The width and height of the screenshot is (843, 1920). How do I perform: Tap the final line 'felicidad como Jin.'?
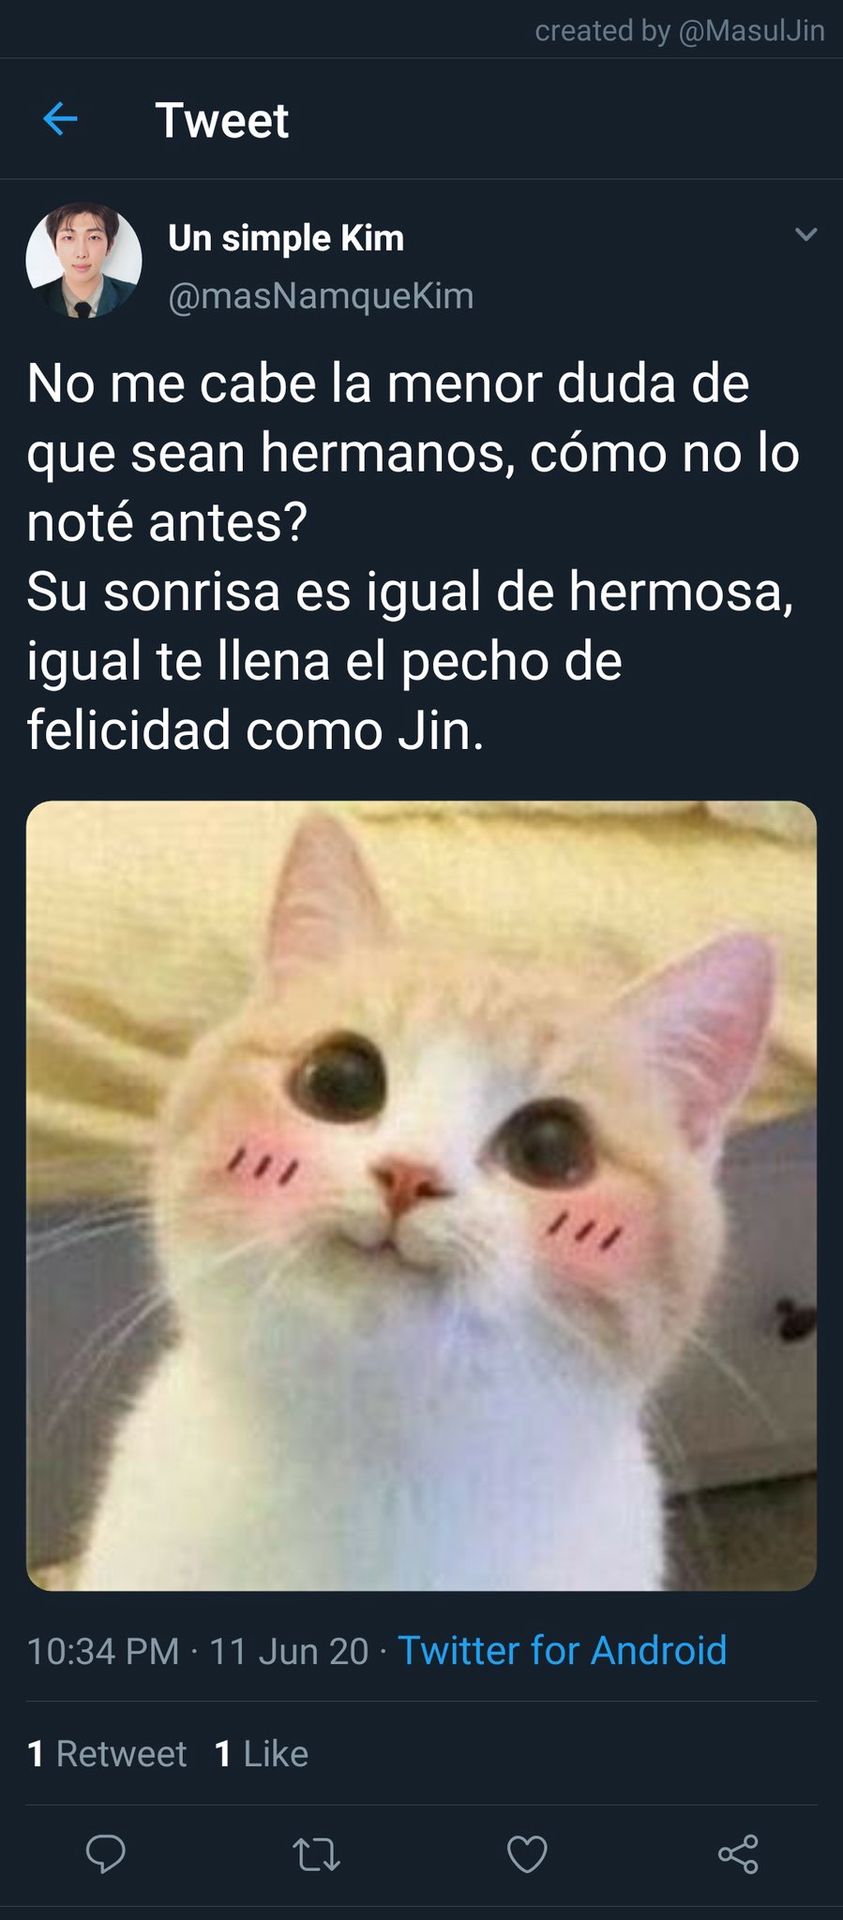pyautogui.click(x=255, y=730)
